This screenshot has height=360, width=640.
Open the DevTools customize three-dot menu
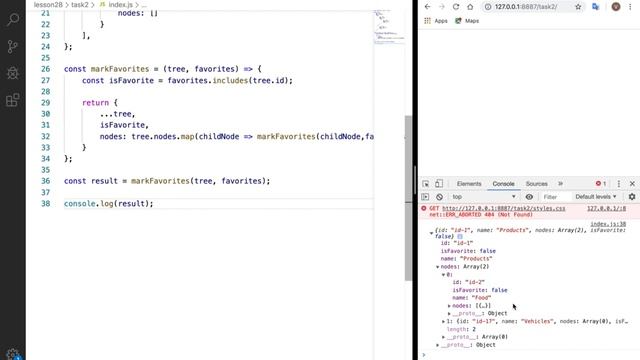pyautogui.click(x=619, y=184)
